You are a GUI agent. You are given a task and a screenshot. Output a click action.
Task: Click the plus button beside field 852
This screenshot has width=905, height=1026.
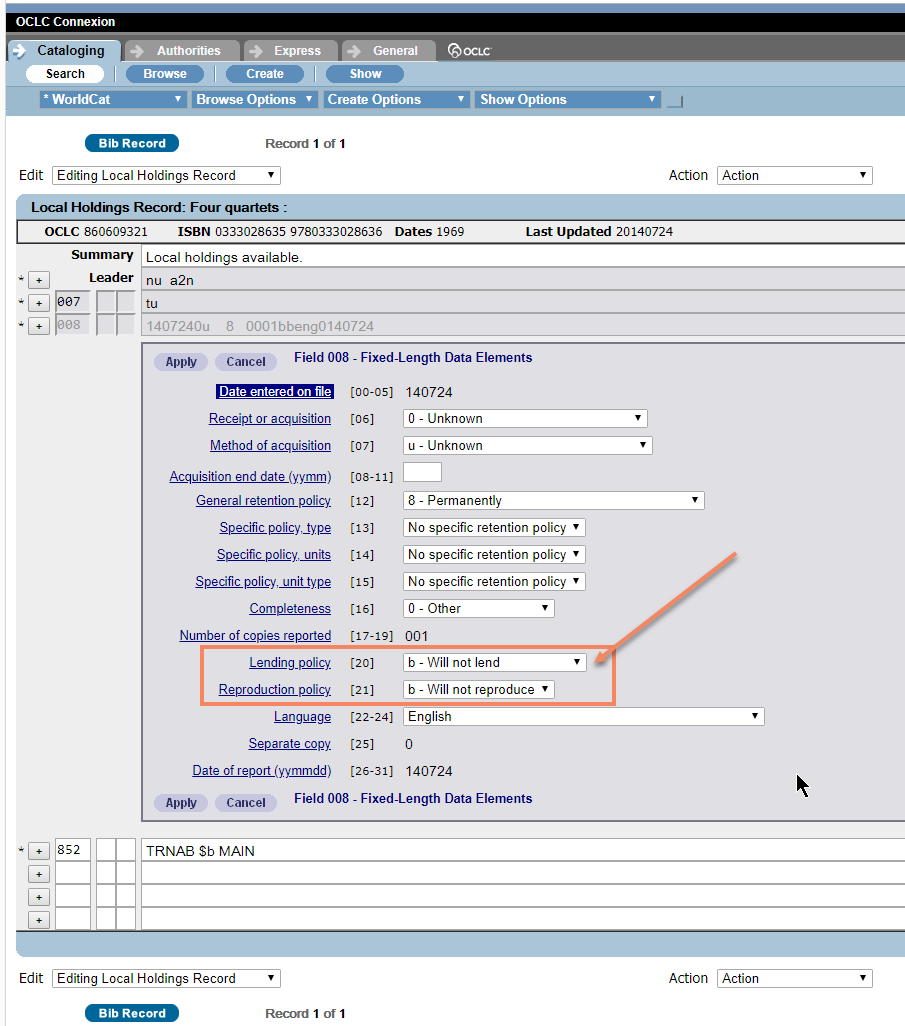tap(39, 851)
